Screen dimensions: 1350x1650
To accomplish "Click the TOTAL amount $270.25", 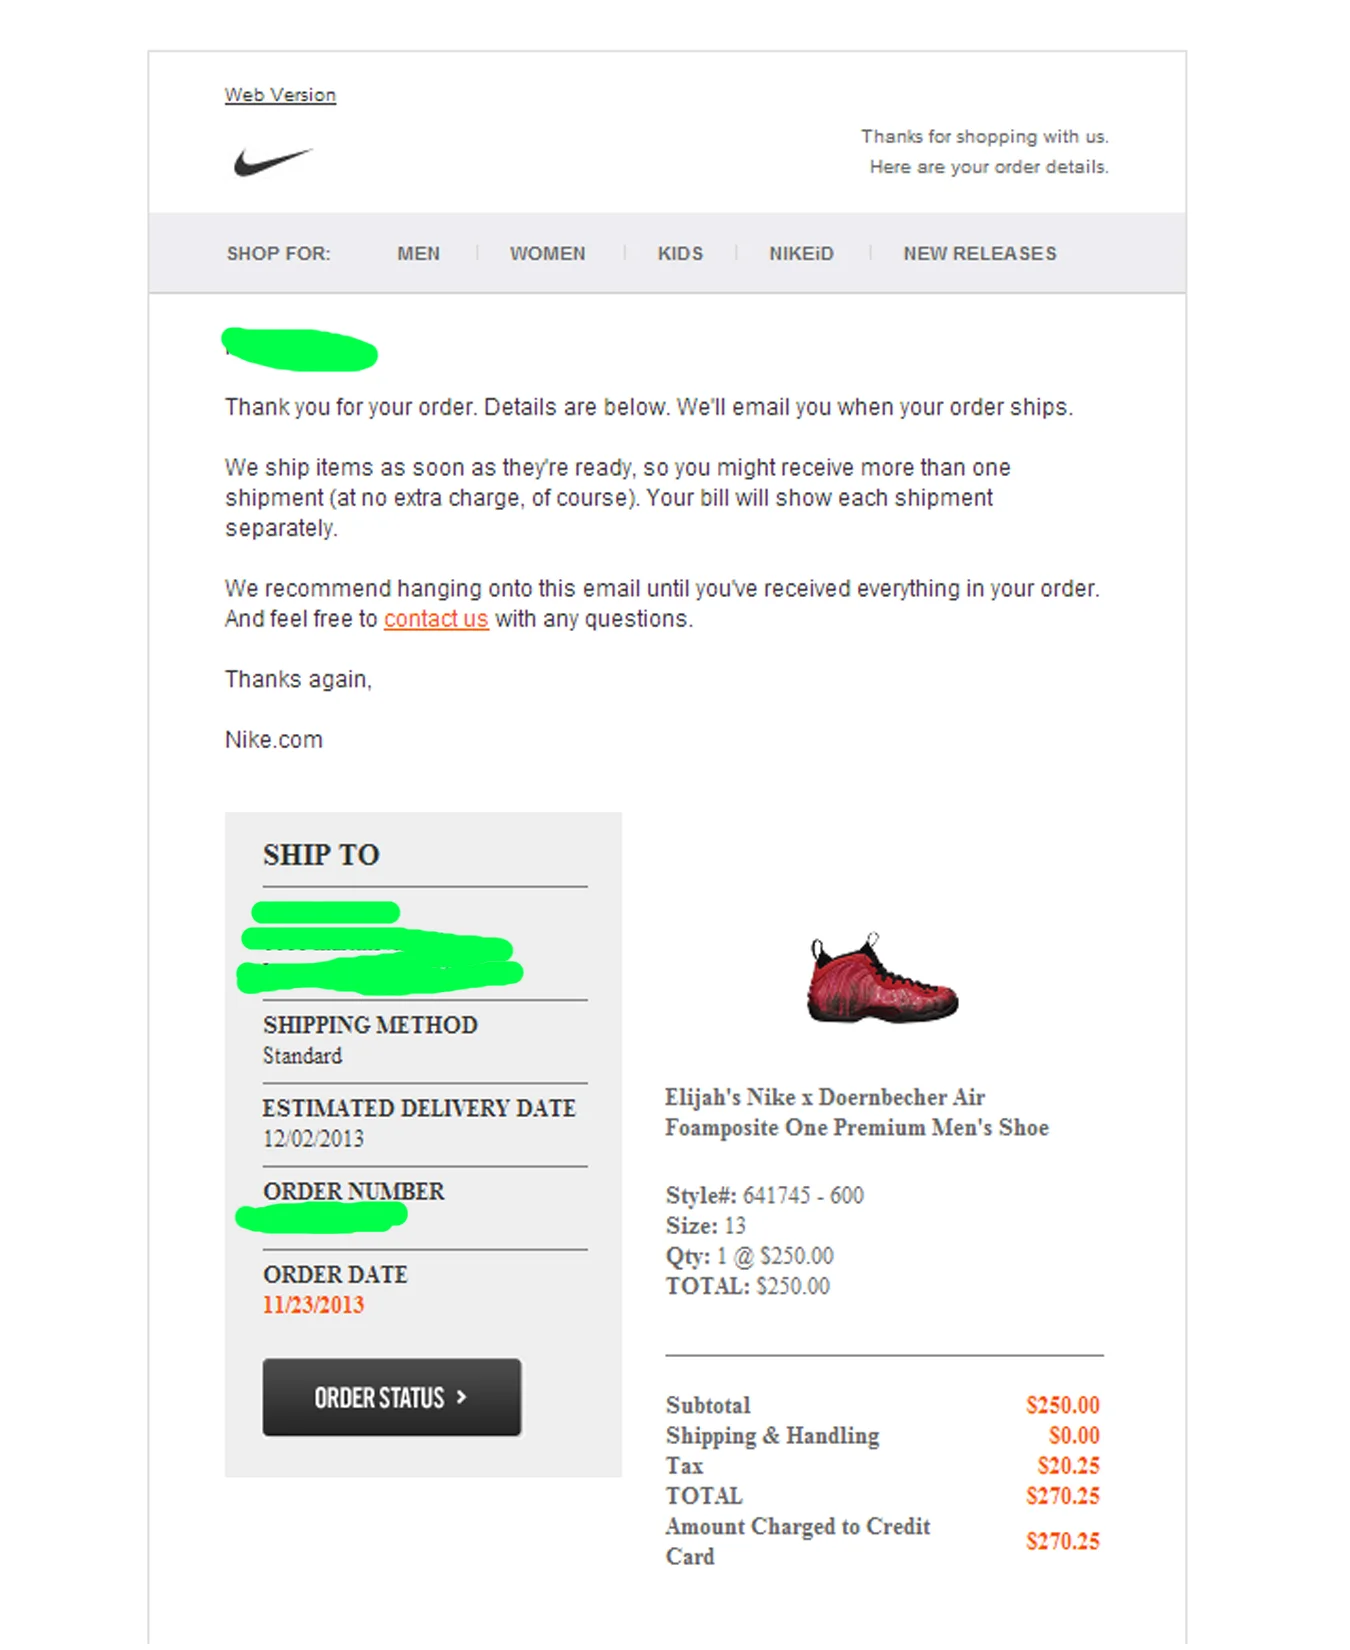I will [1062, 1496].
